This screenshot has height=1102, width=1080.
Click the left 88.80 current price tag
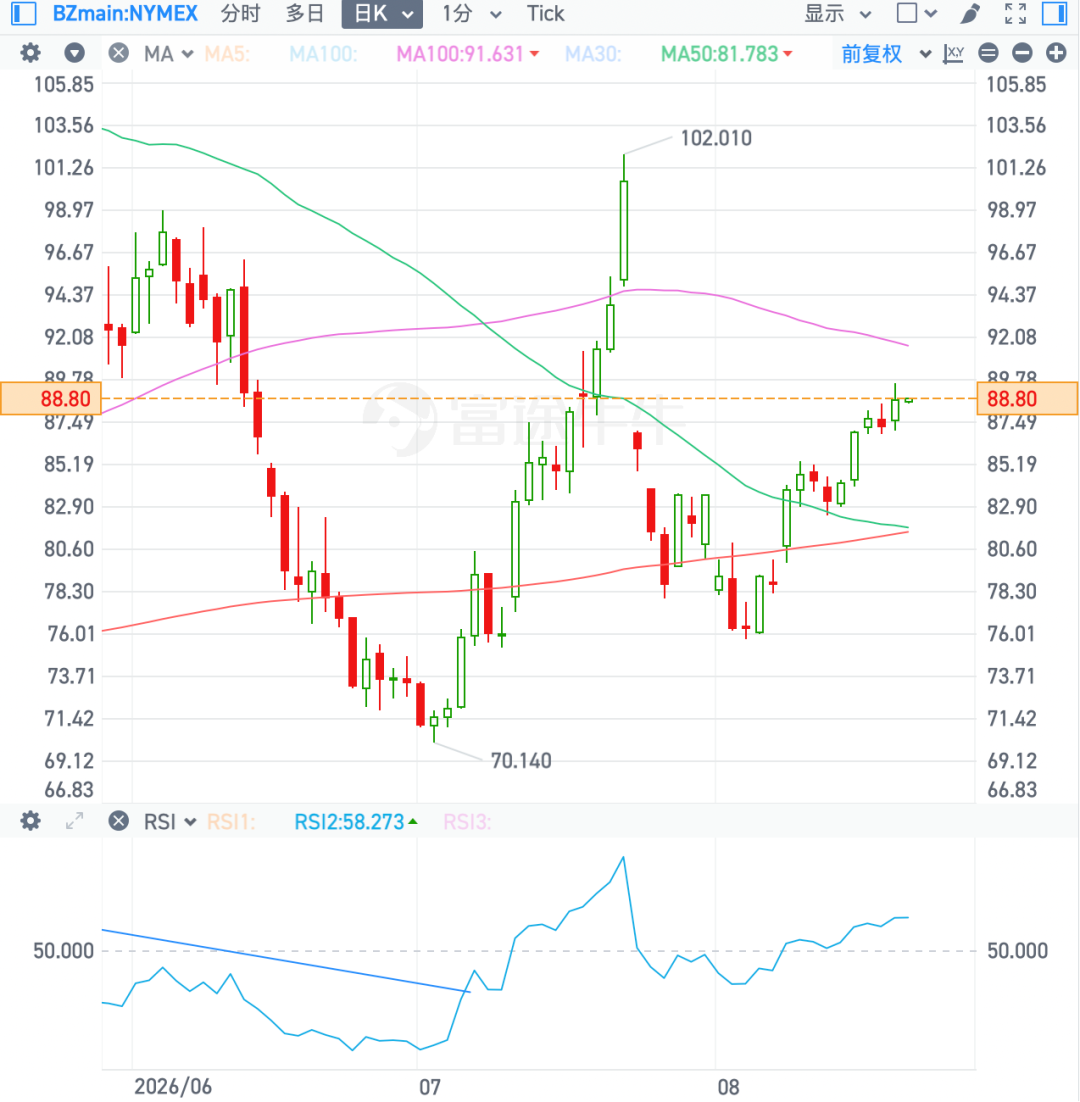51,398
